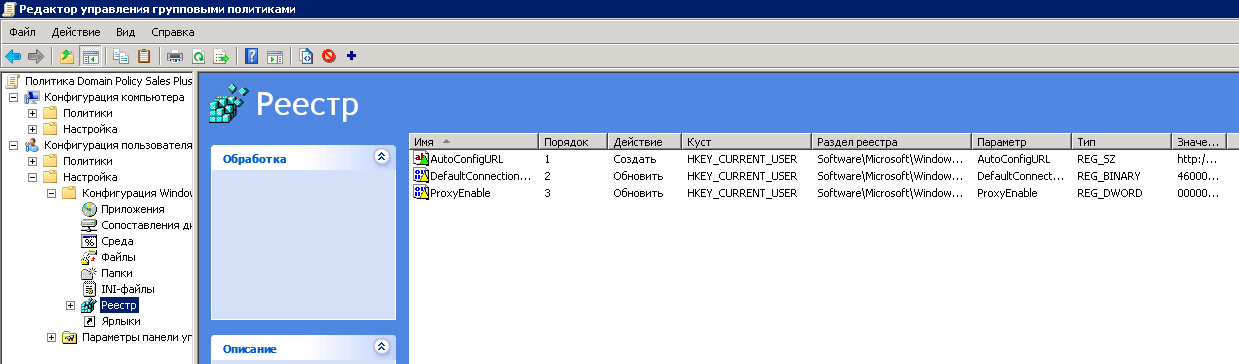Screen dimensions: 1239x364
Task: Open the Действие menu
Action: click(76, 32)
